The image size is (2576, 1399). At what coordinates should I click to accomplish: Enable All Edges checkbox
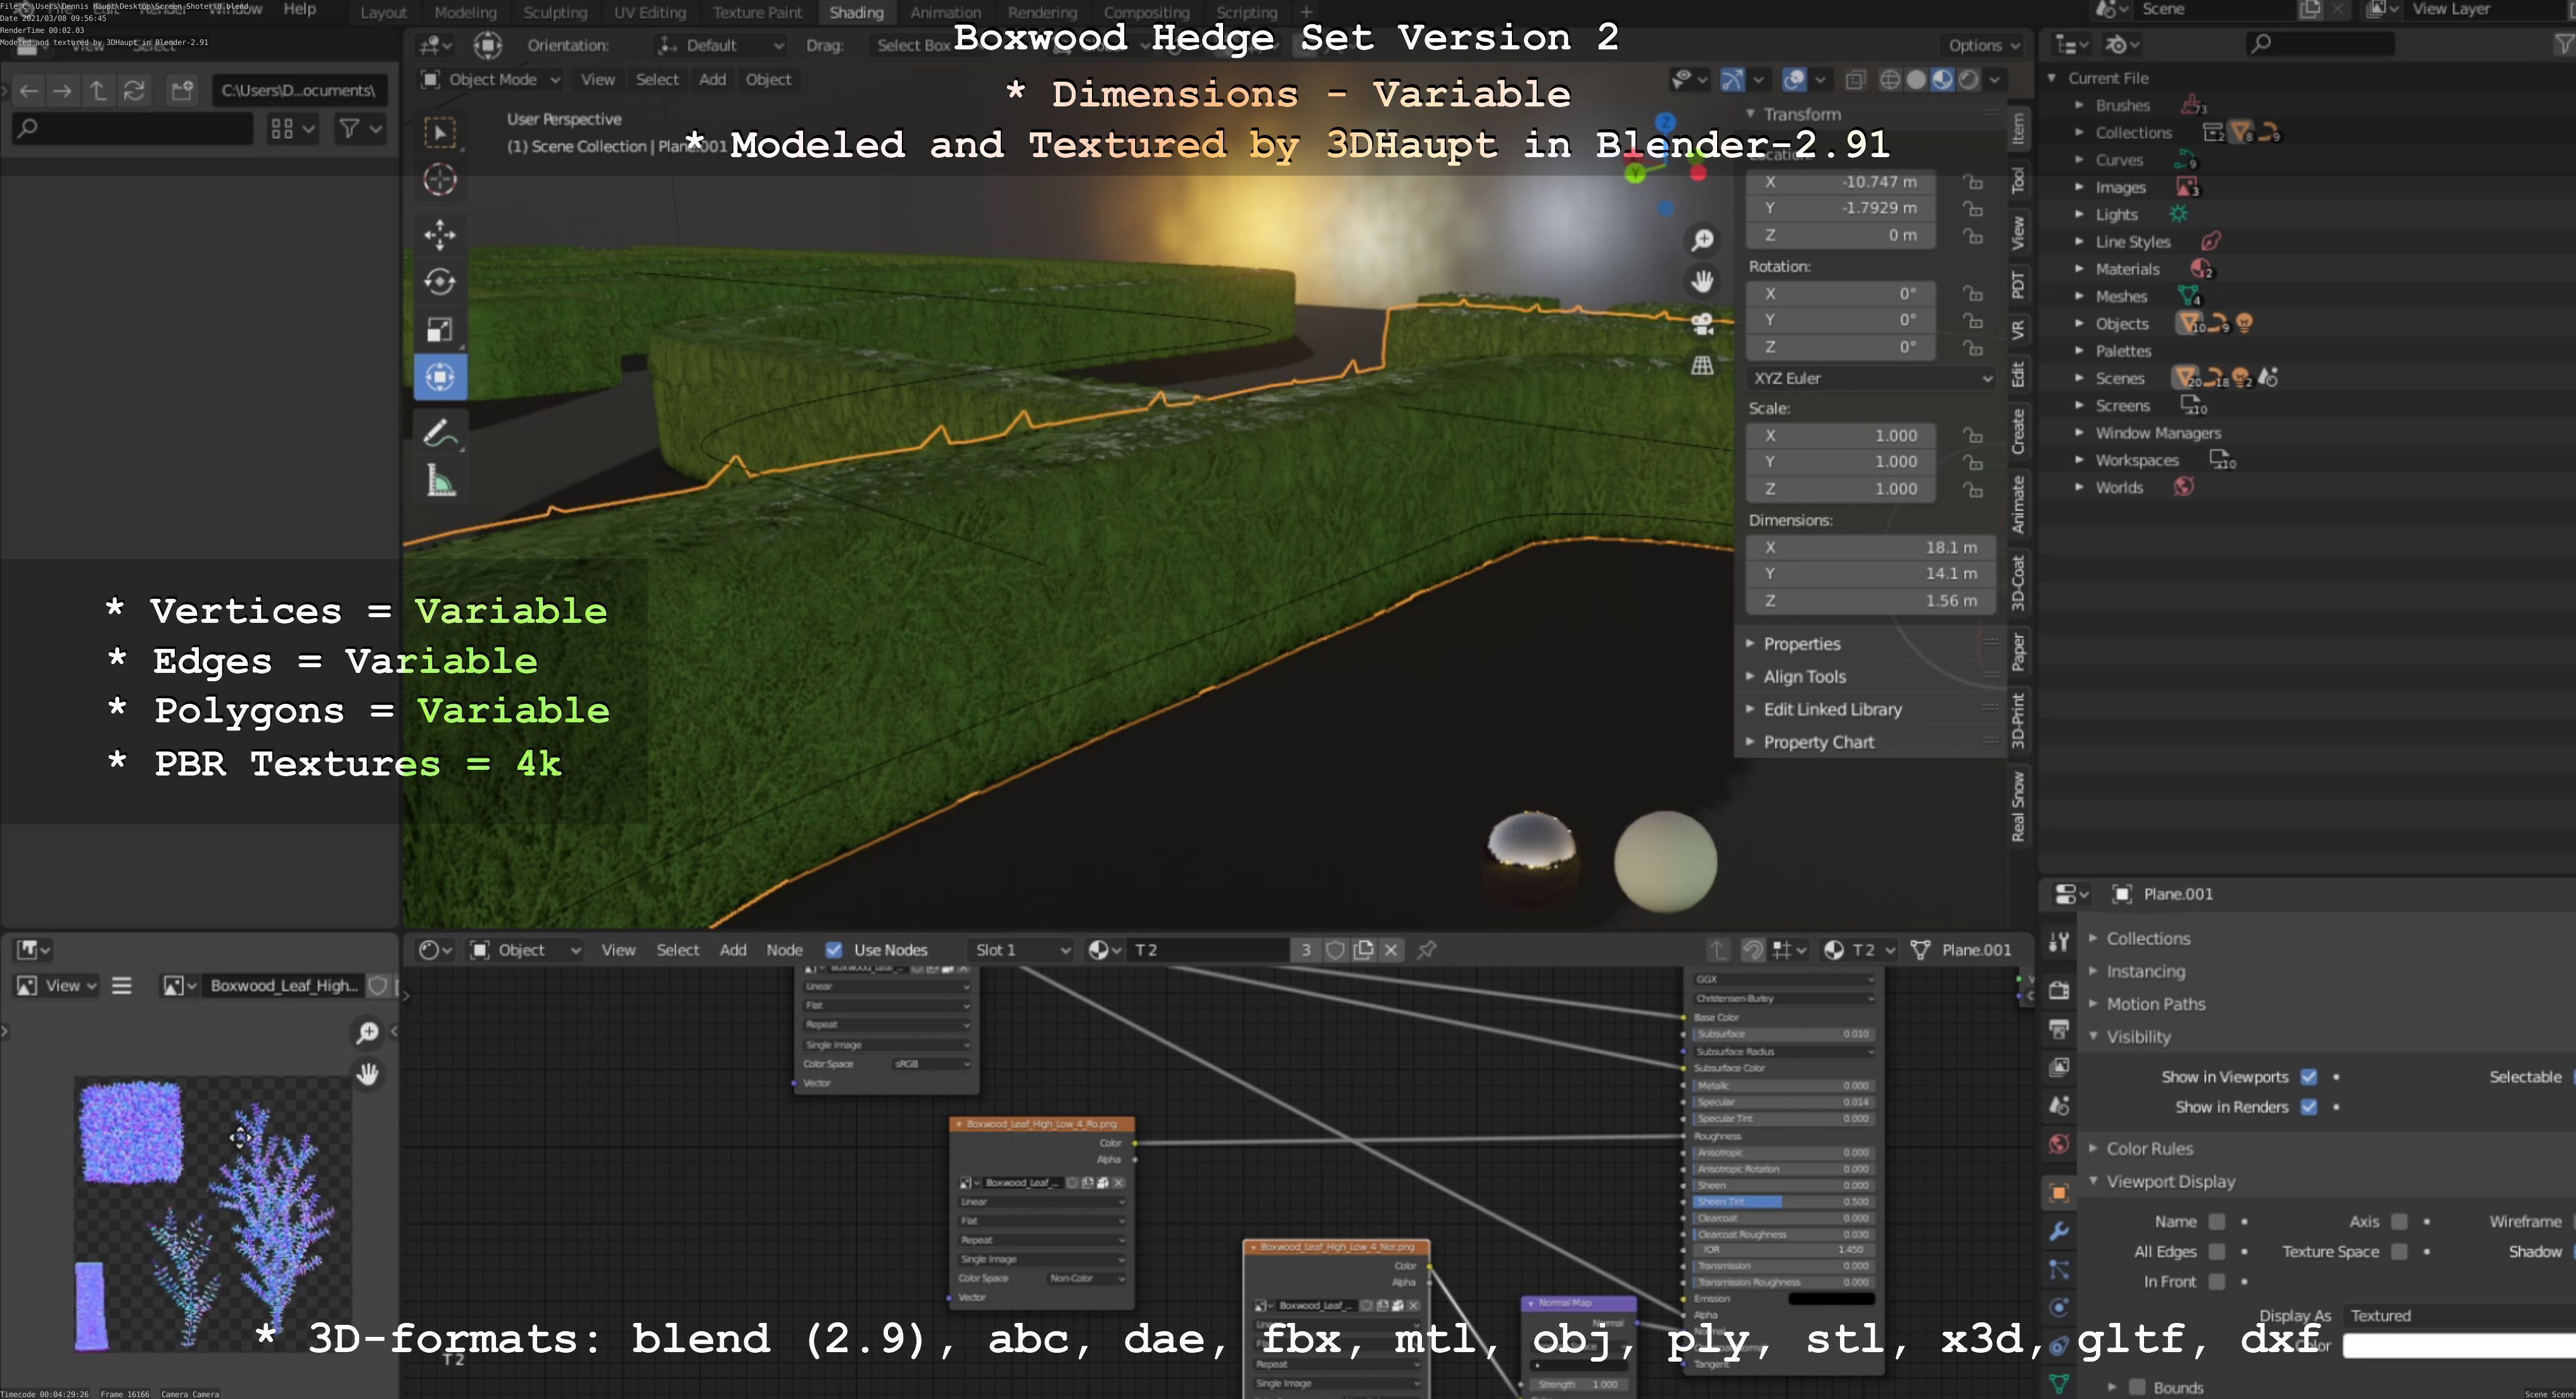point(2217,1252)
